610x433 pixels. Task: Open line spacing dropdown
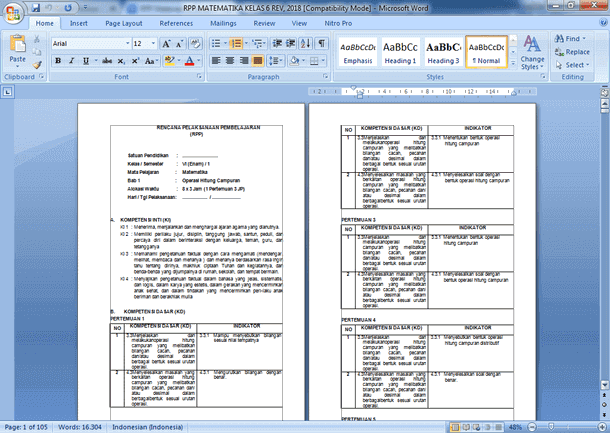coord(276,61)
